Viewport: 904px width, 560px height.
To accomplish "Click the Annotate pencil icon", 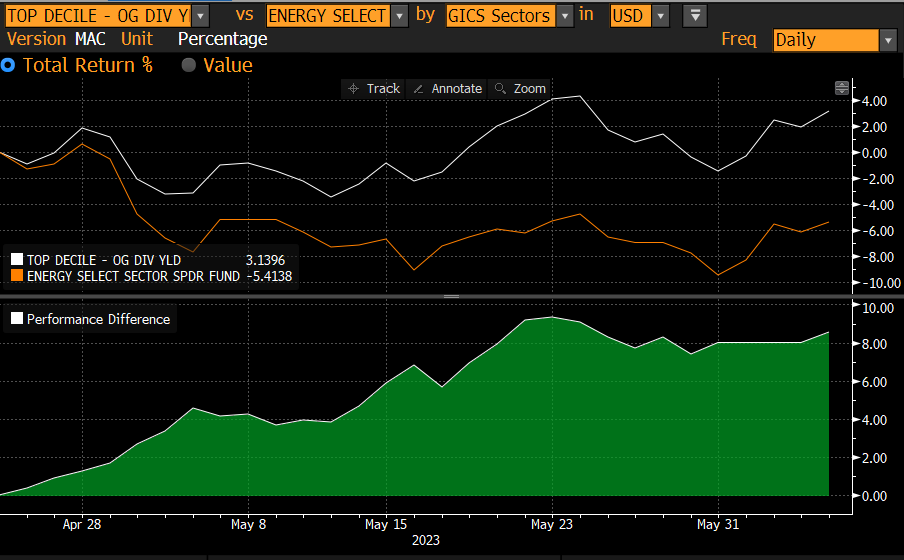I will pos(419,89).
